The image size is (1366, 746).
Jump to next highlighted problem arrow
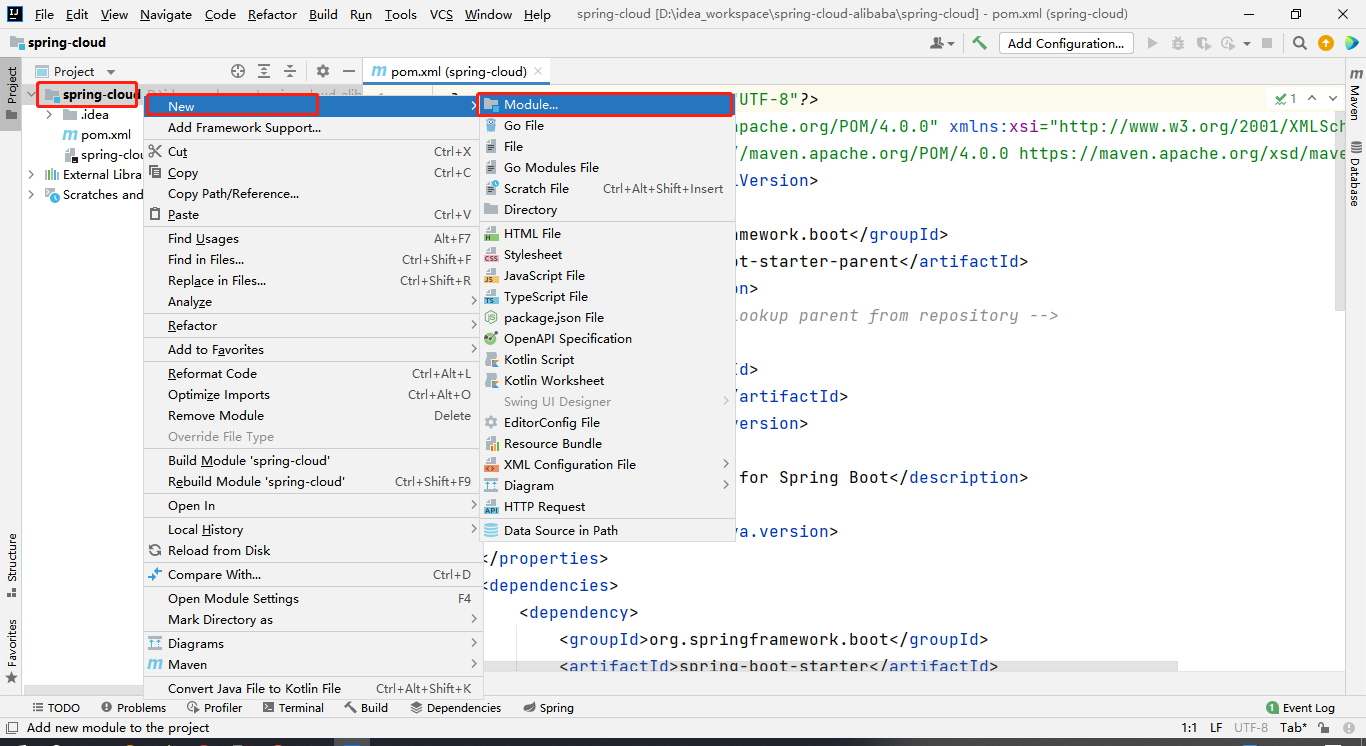pyautogui.click(x=1334, y=98)
